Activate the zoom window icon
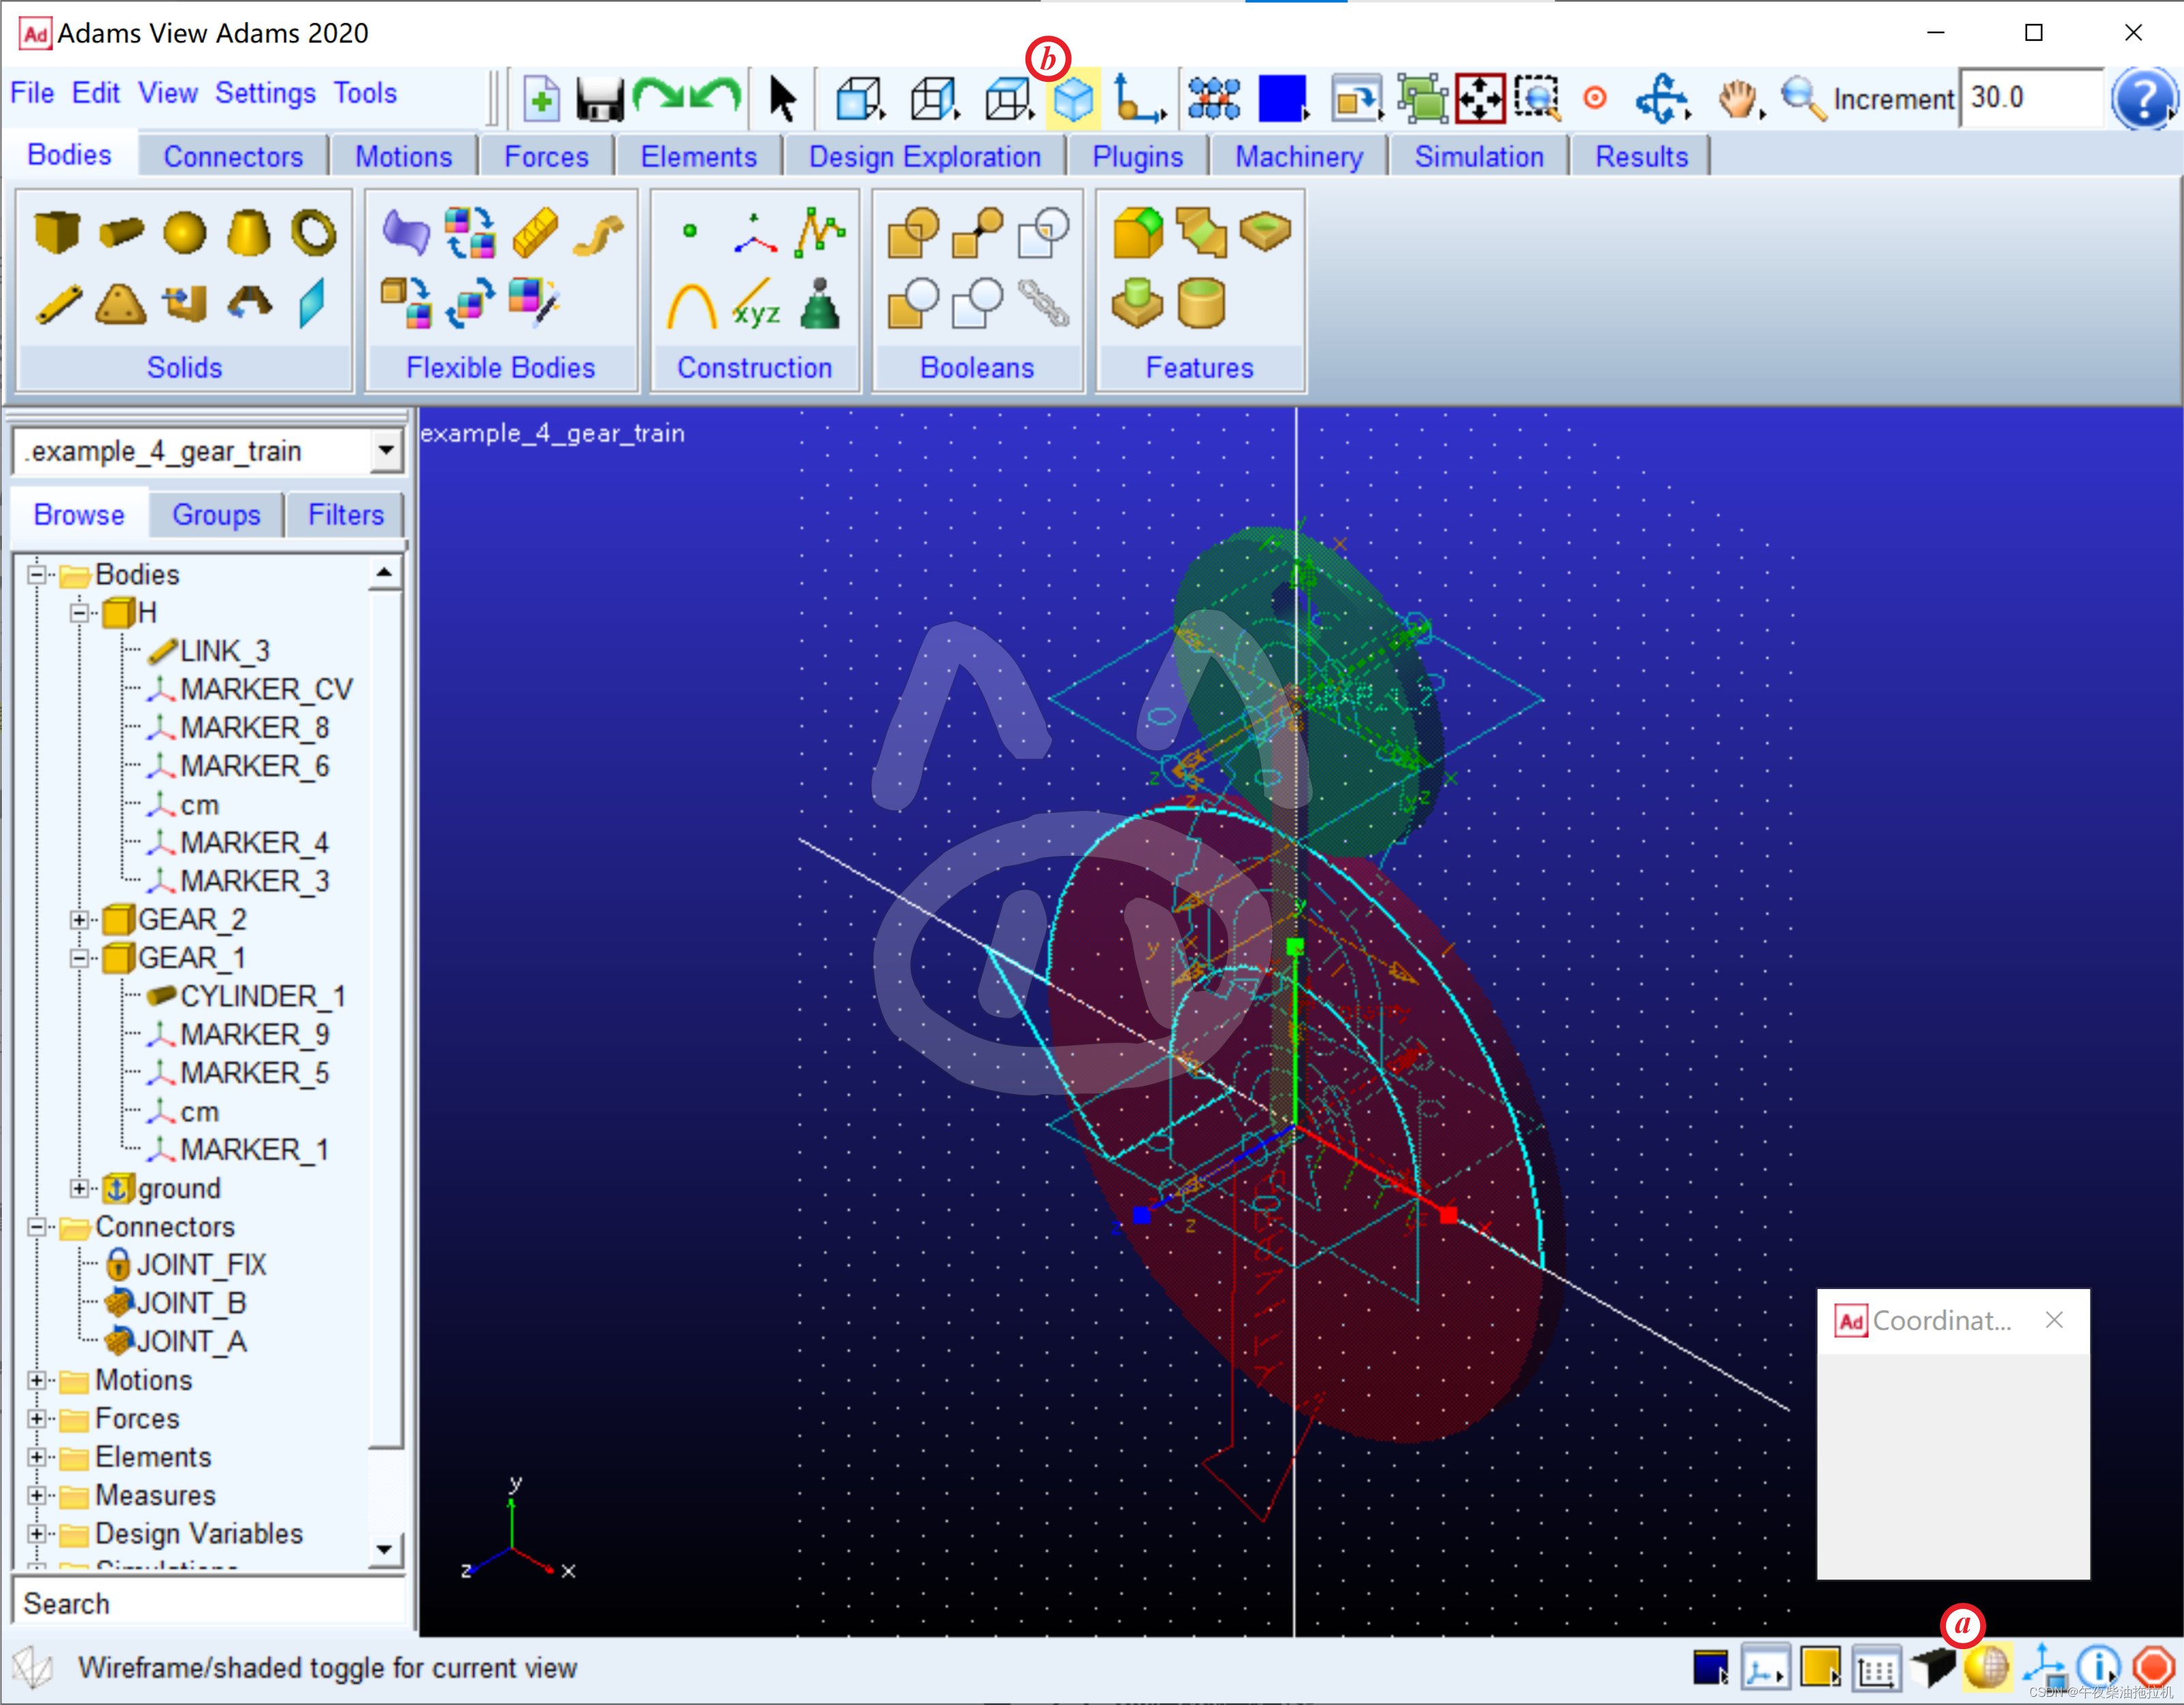Image resolution: width=2184 pixels, height=1705 pixels. pos(1537,99)
